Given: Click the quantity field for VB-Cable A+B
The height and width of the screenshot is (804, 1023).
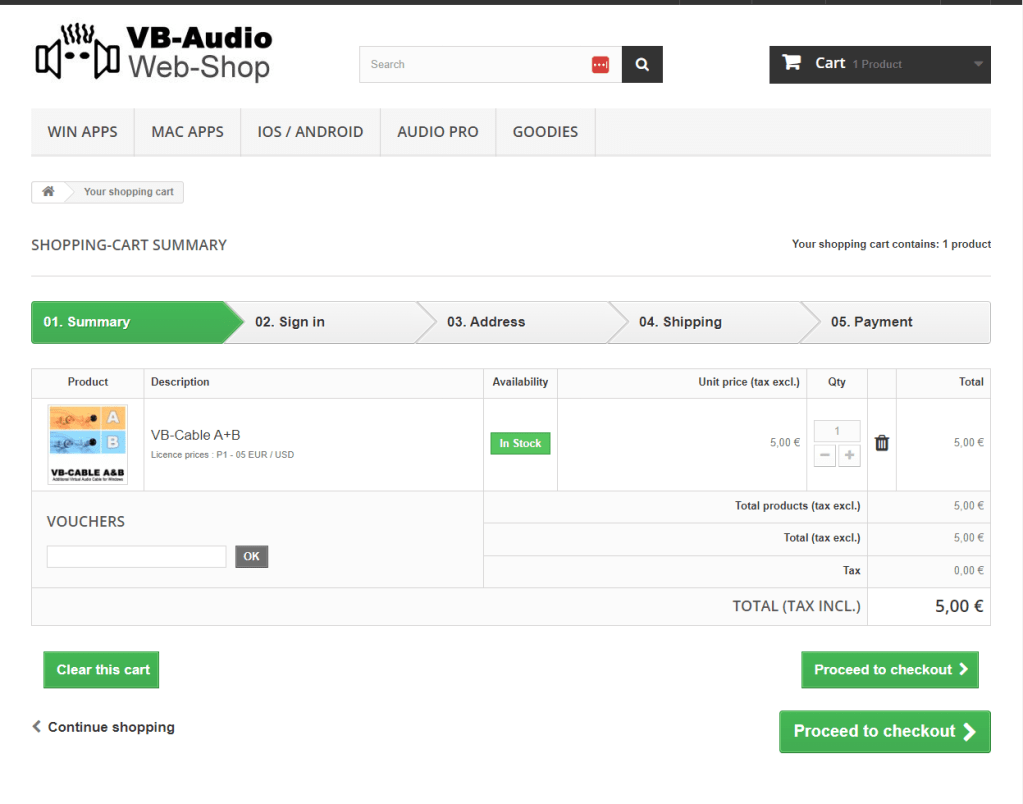Looking at the screenshot, I should [x=837, y=431].
